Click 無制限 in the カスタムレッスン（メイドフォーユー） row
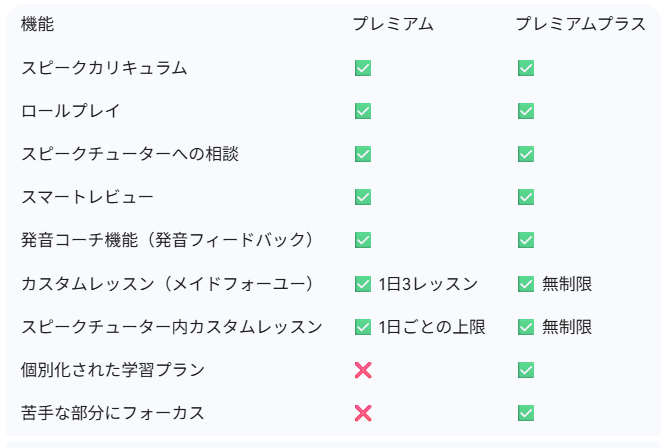 click(x=567, y=284)
